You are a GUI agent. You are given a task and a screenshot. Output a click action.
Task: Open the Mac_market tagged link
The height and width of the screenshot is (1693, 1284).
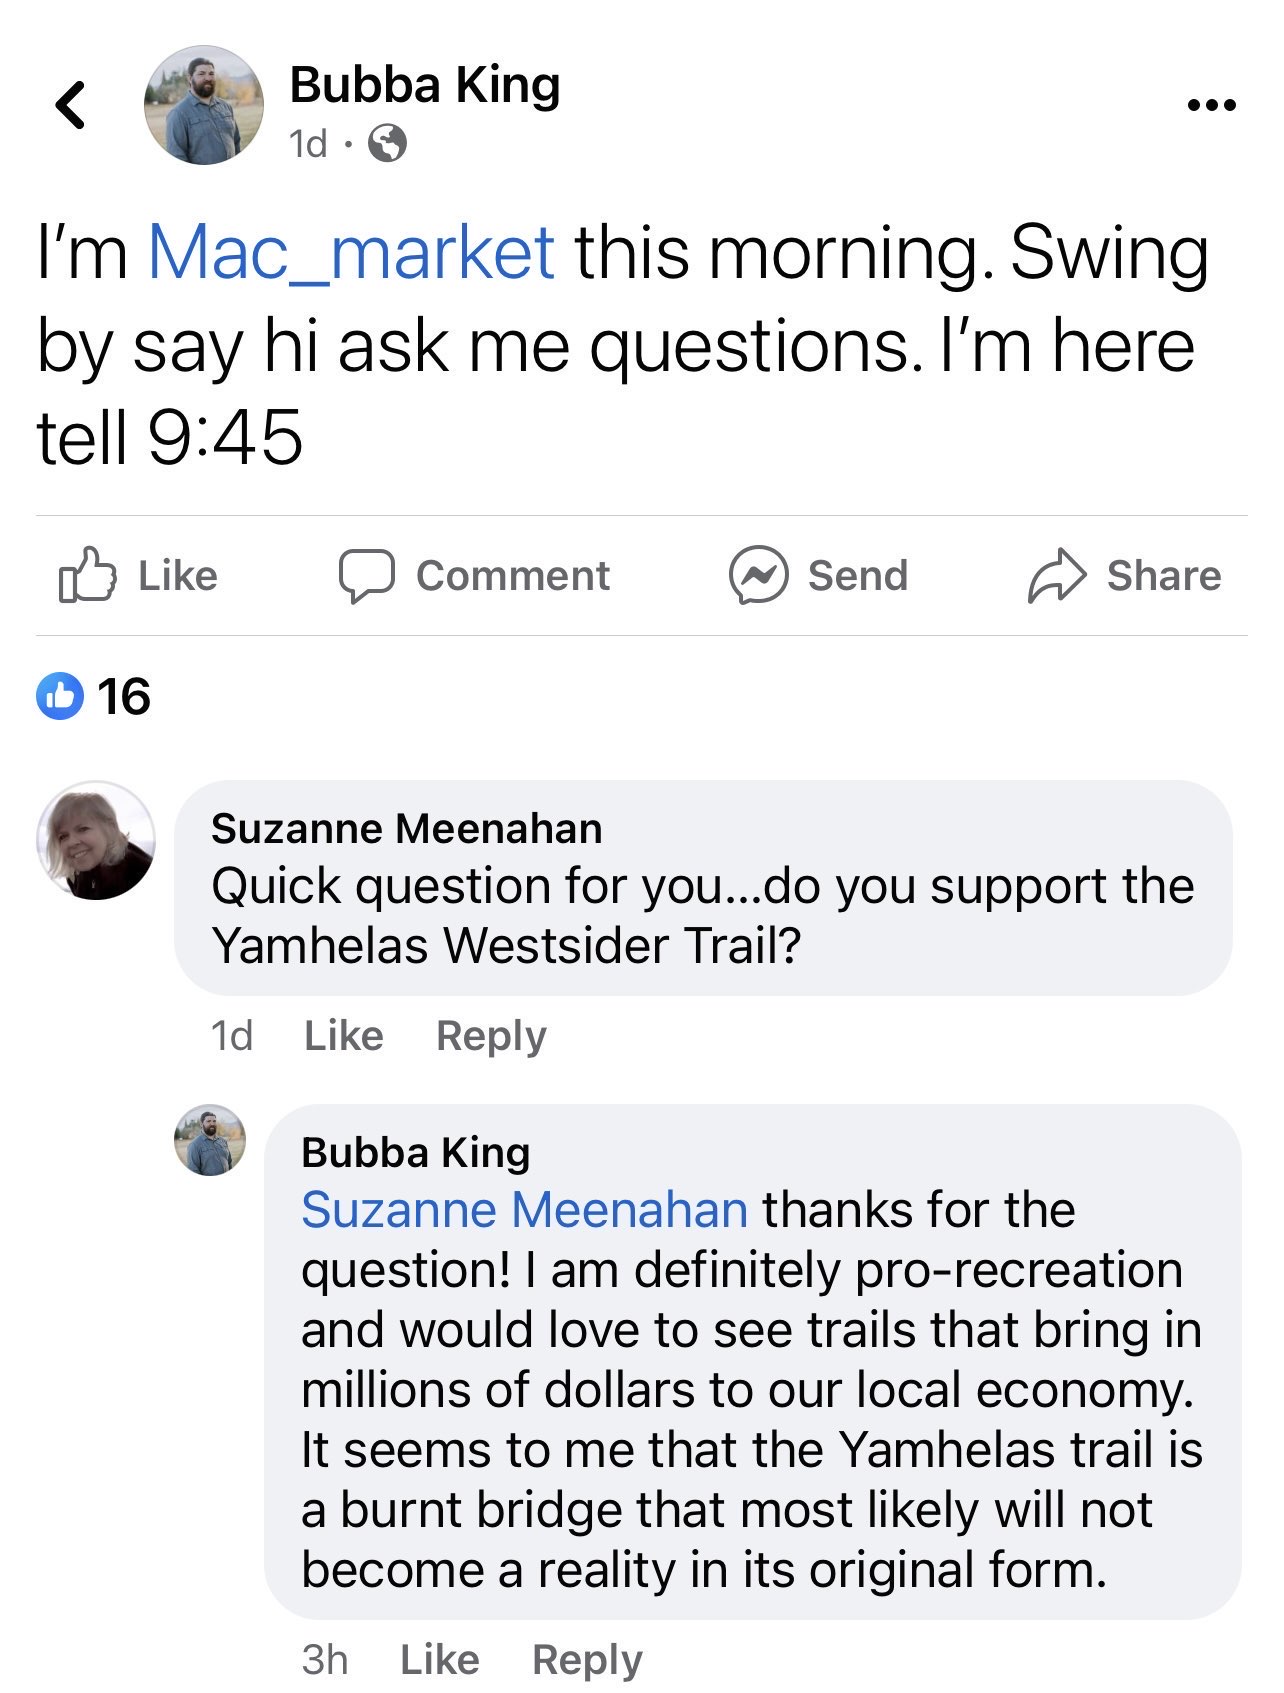pyautogui.click(x=350, y=252)
